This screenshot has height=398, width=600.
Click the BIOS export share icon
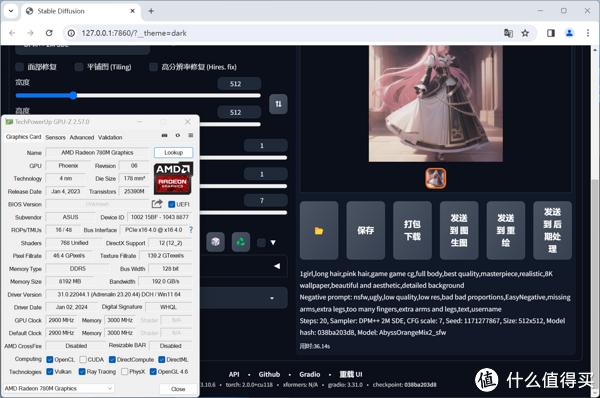[157, 204]
